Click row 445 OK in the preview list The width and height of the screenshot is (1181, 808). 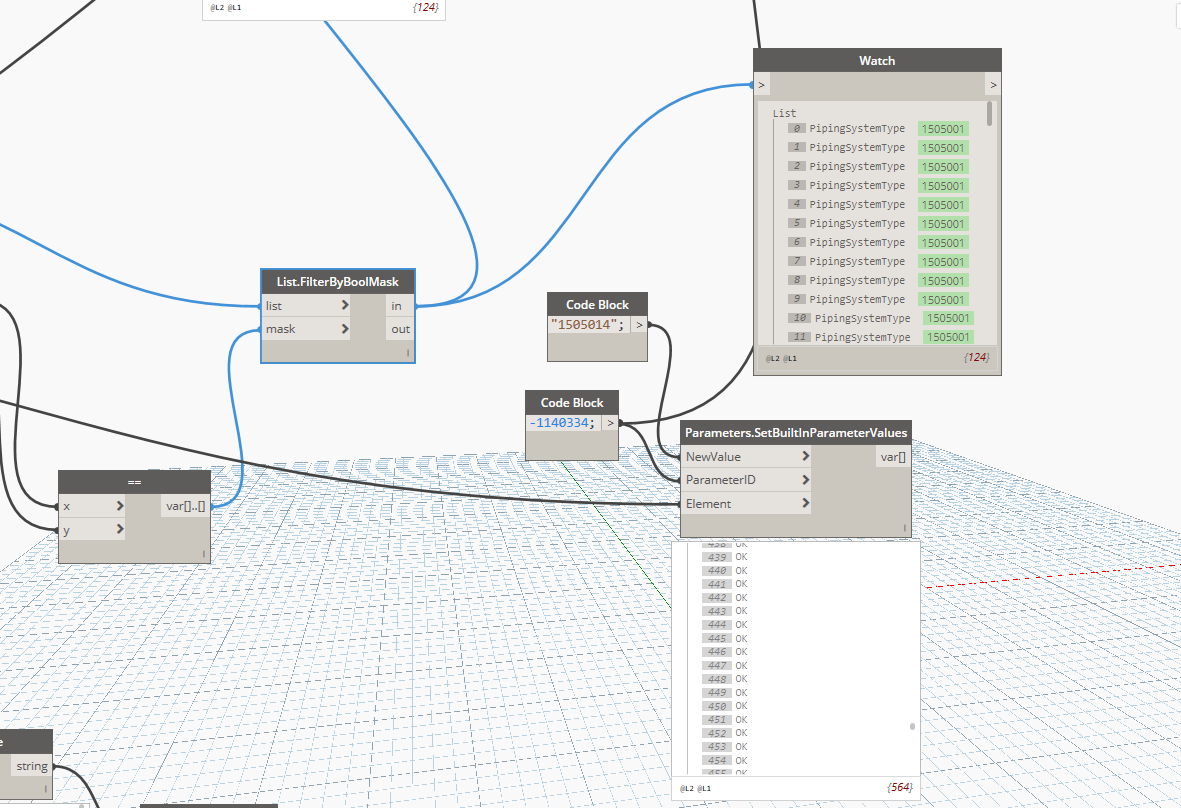point(725,639)
